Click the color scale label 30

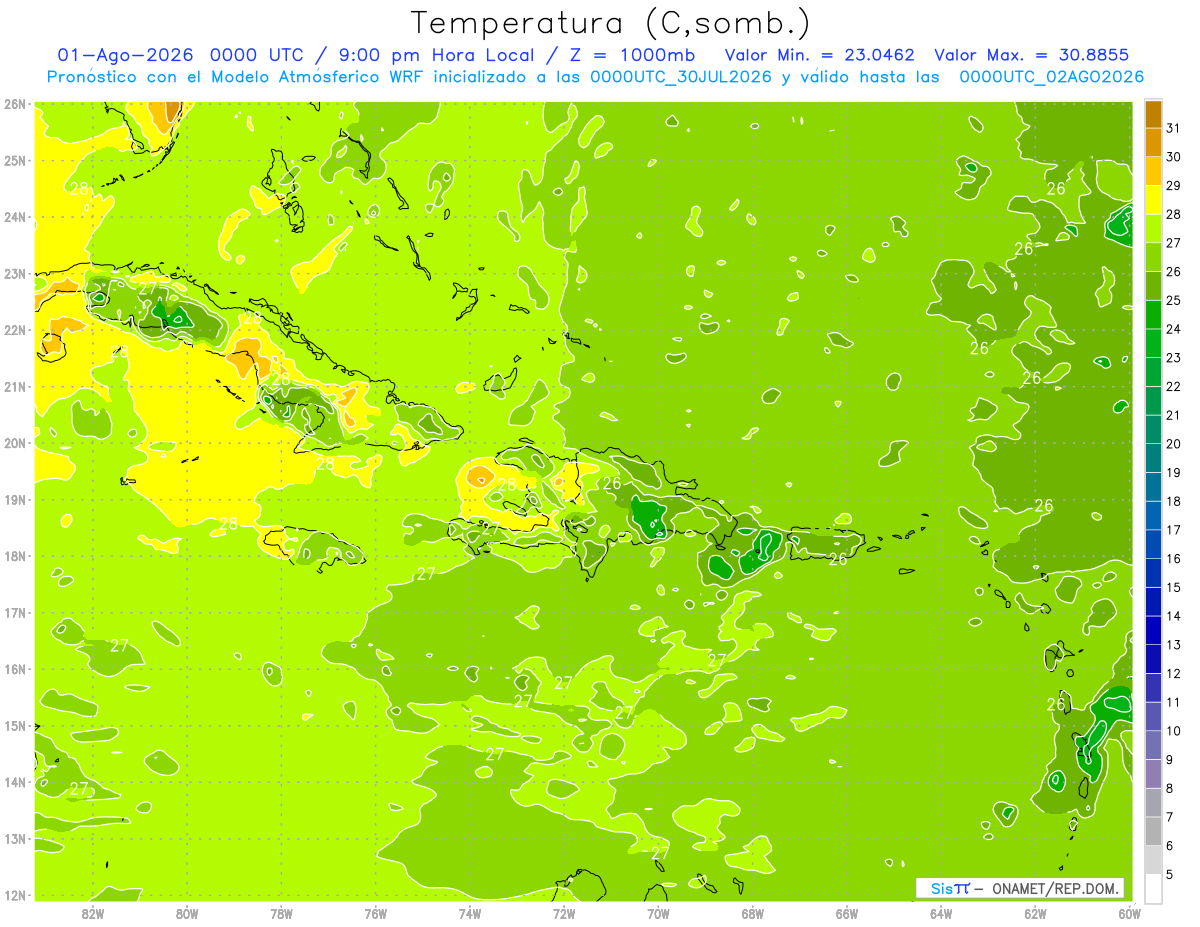(x=1173, y=157)
